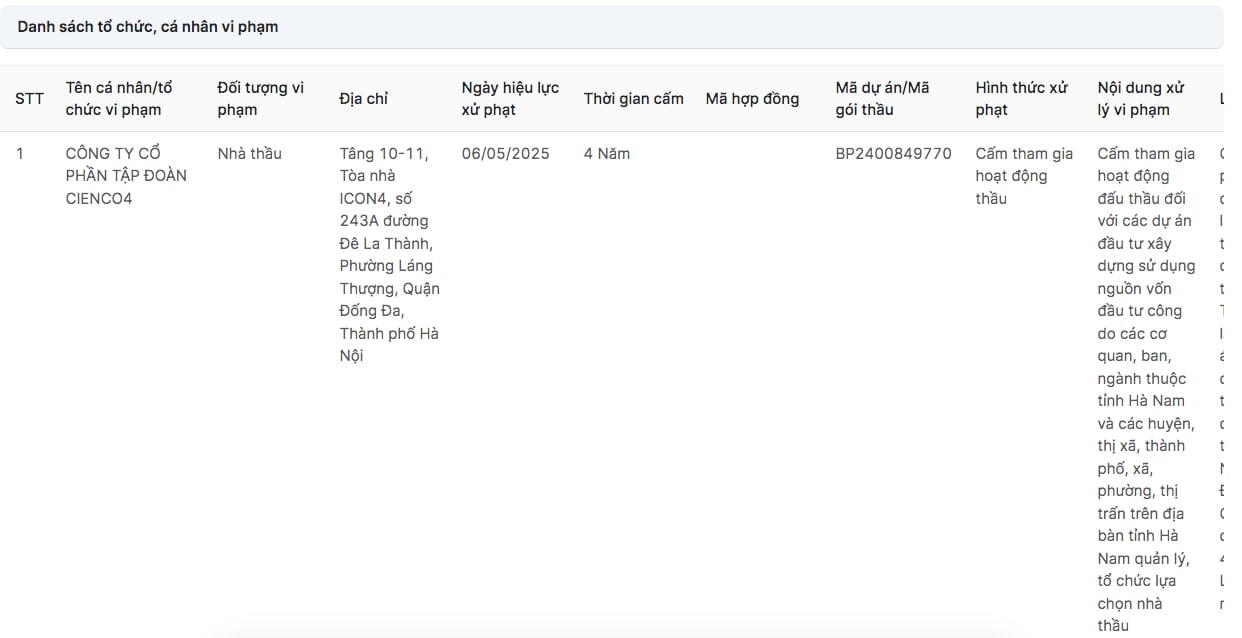Click the "Nhà thầu" cell
1242x638 pixels.
249,154
